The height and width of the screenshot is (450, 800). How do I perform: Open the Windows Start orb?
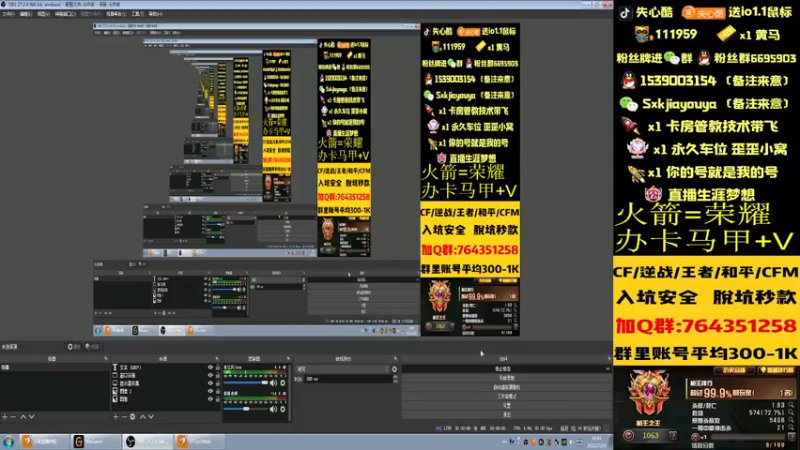[x=8, y=442]
